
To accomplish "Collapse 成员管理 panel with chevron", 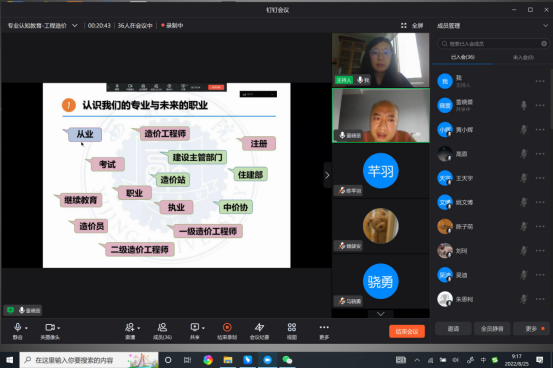I will [545, 26].
